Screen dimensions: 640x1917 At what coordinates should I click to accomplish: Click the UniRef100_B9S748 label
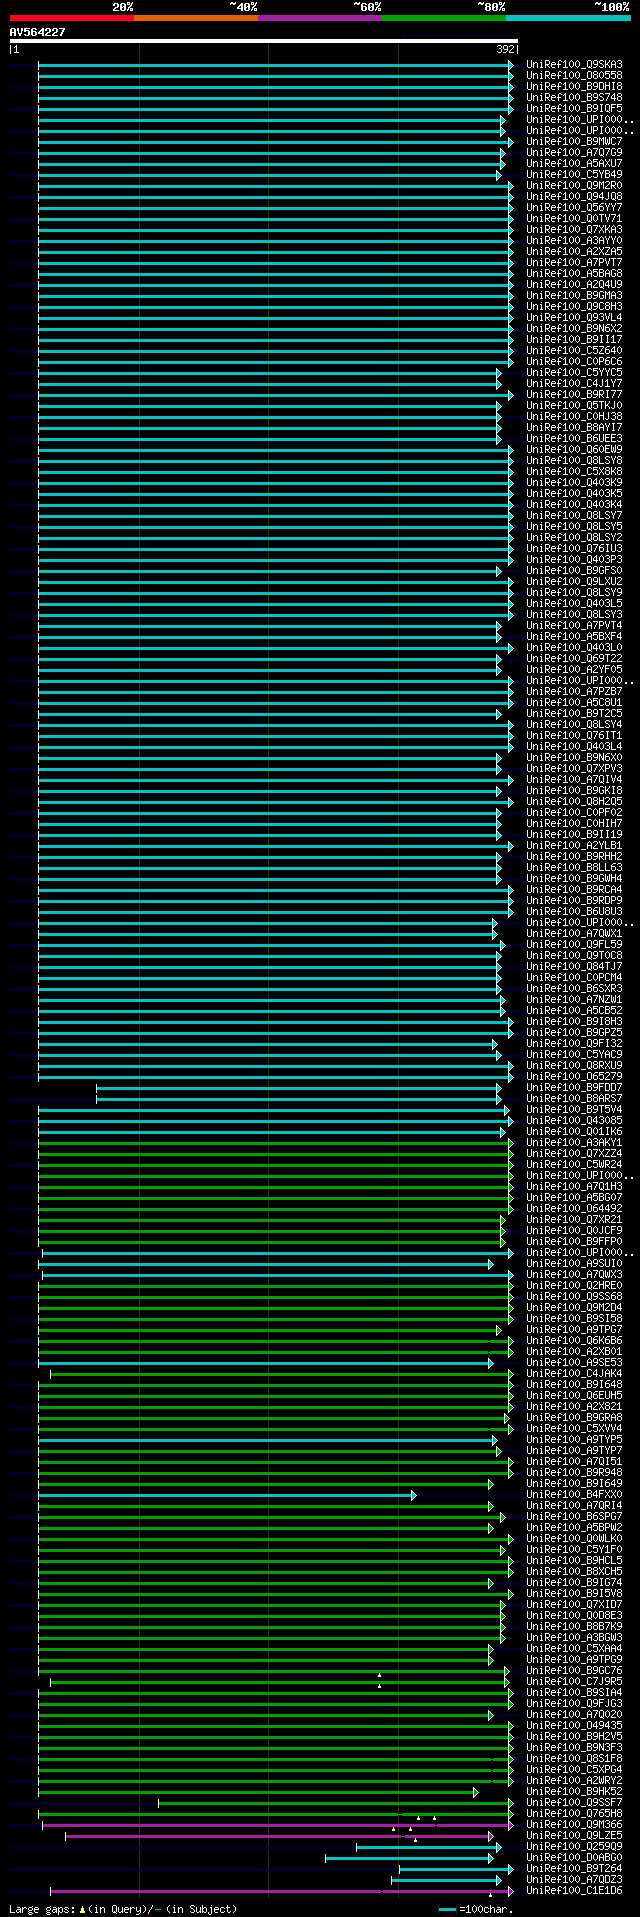574,97
